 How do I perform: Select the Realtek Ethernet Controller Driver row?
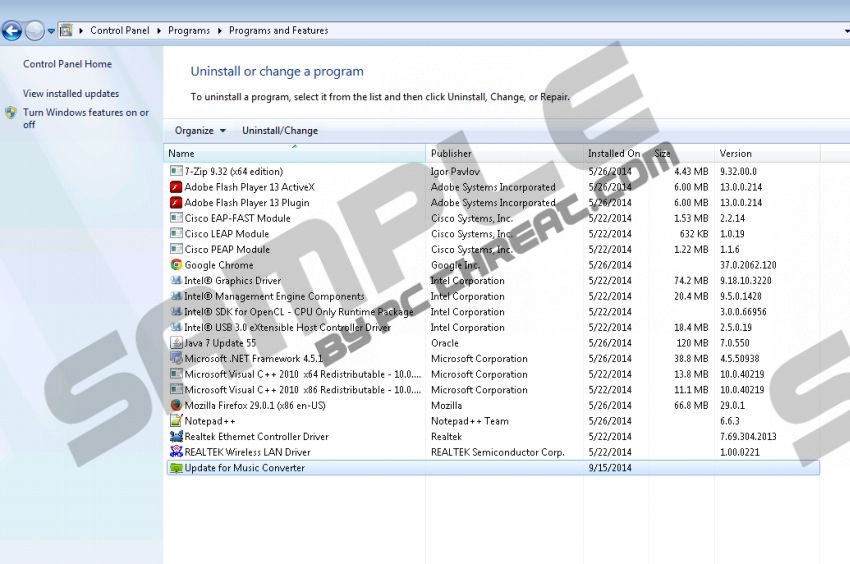tap(256, 437)
